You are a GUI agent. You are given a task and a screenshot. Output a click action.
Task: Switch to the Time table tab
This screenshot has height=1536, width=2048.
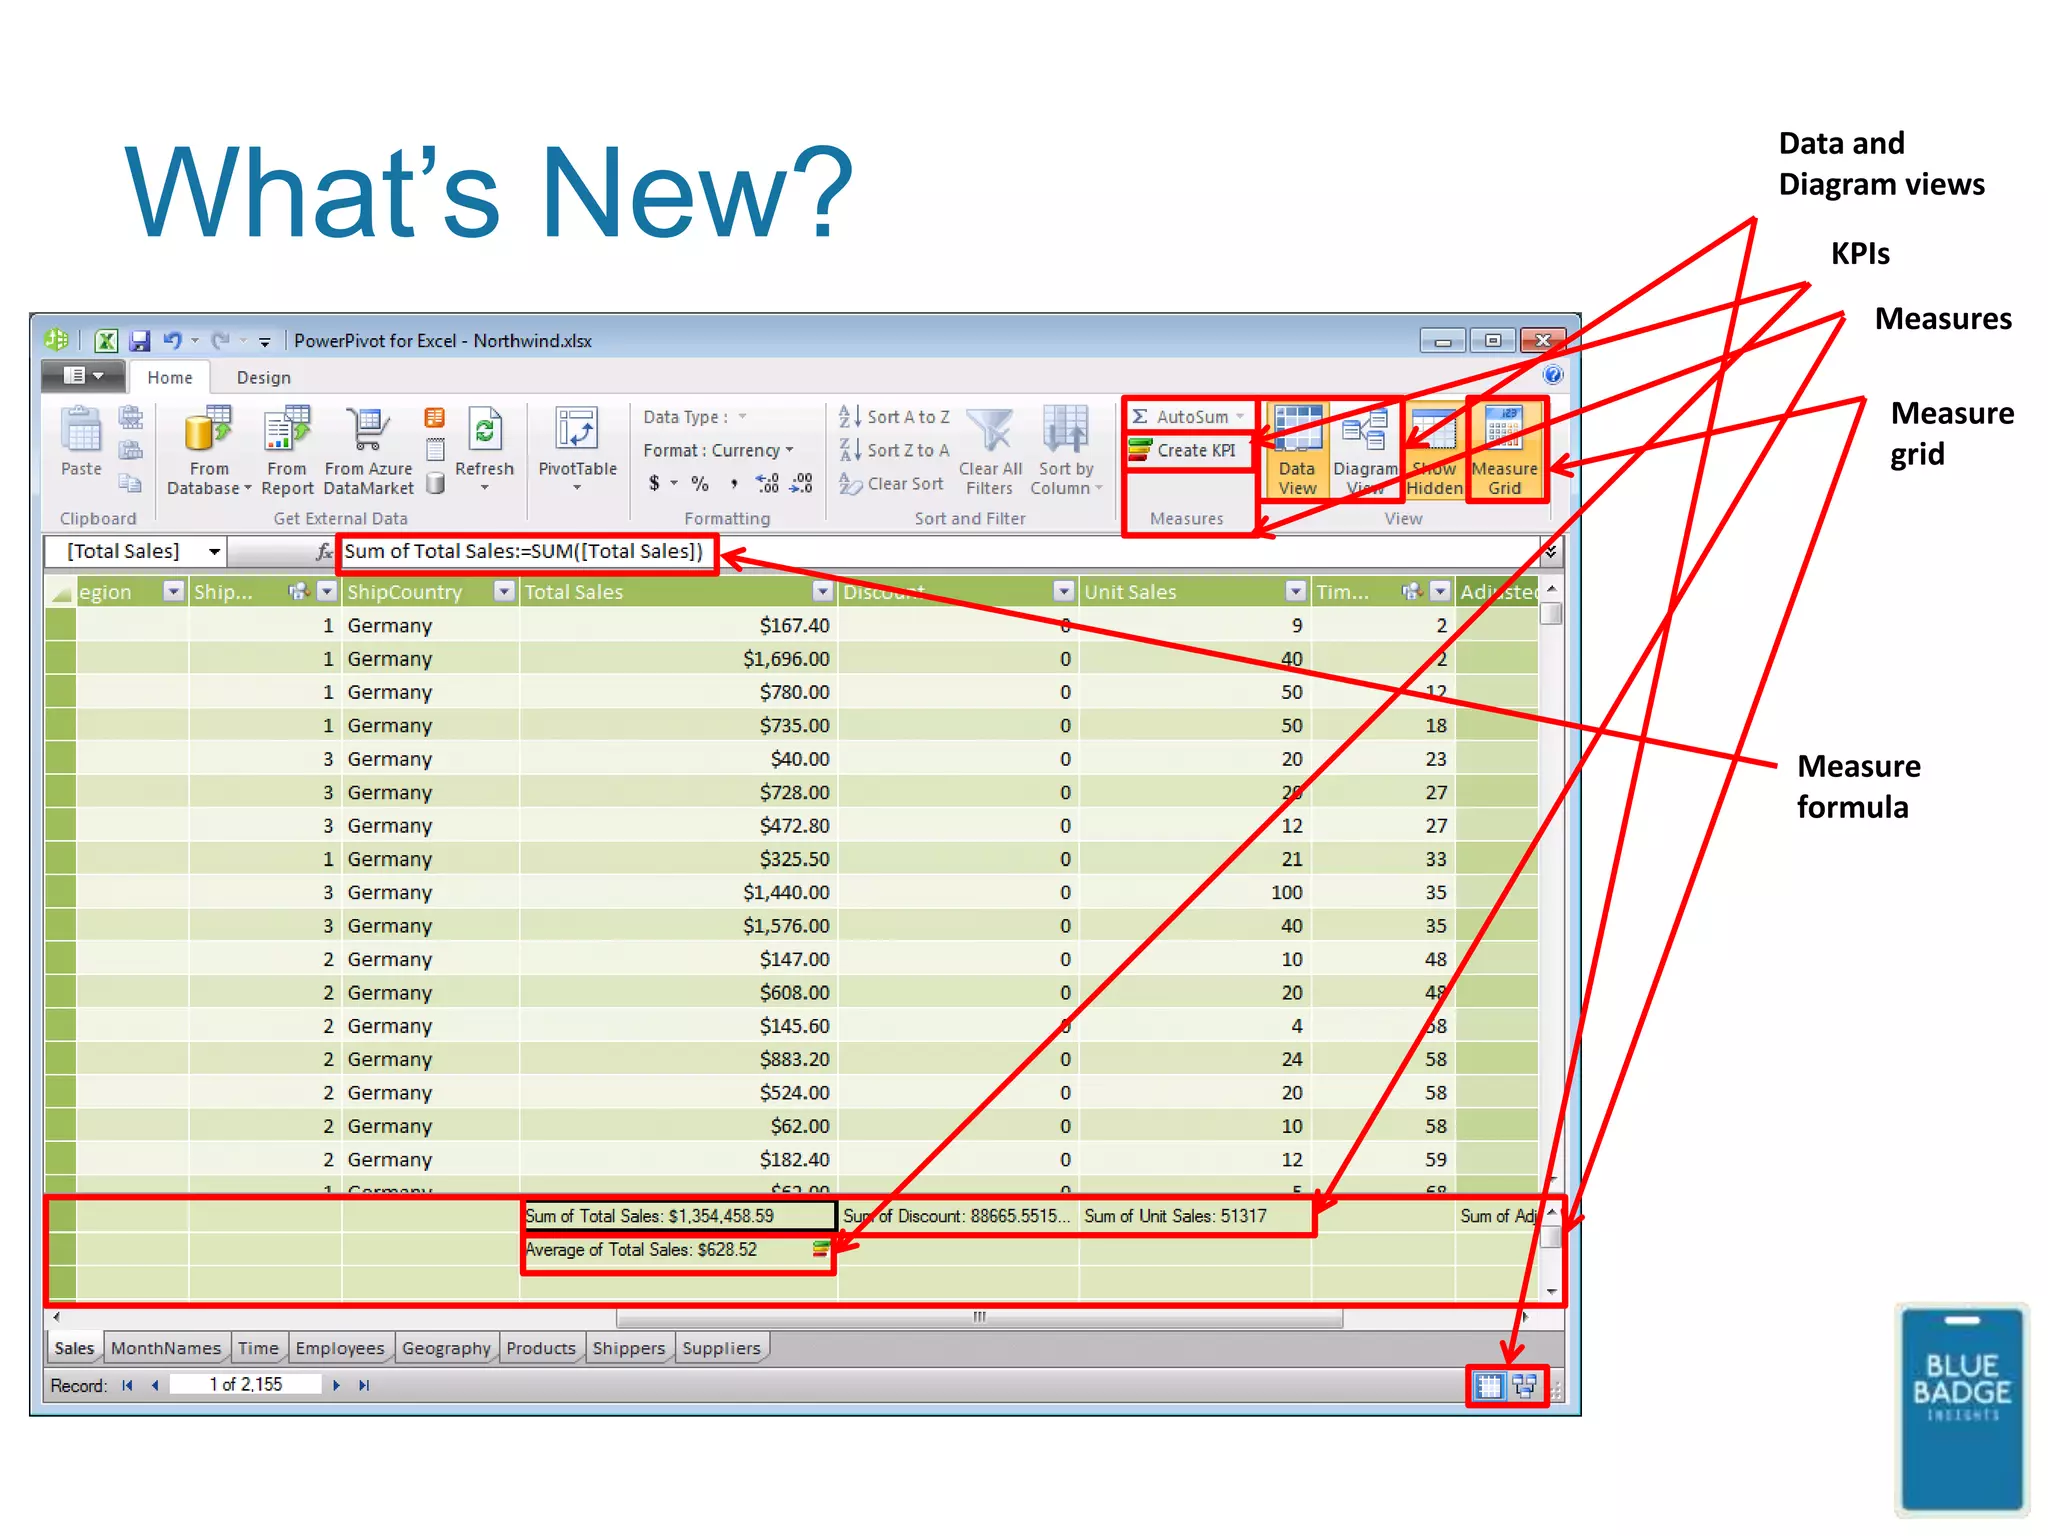tap(258, 1348)
